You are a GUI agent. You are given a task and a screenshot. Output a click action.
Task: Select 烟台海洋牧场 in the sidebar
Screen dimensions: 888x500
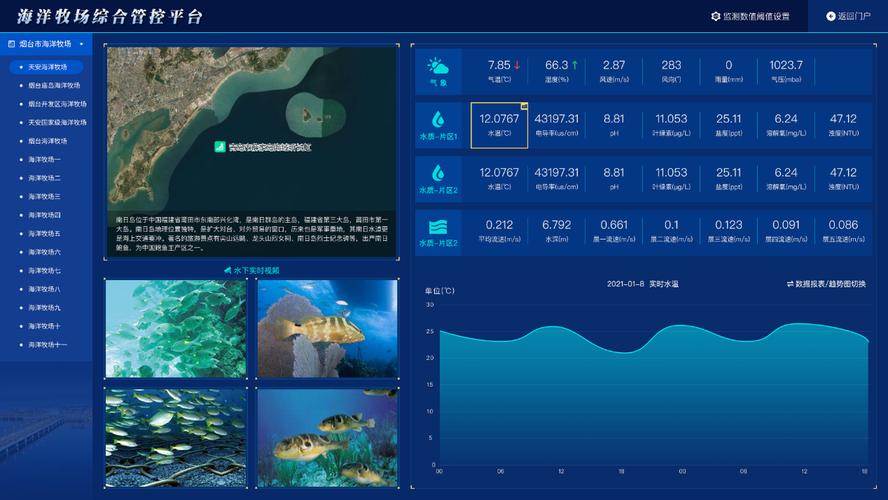(x=48, y=141)
